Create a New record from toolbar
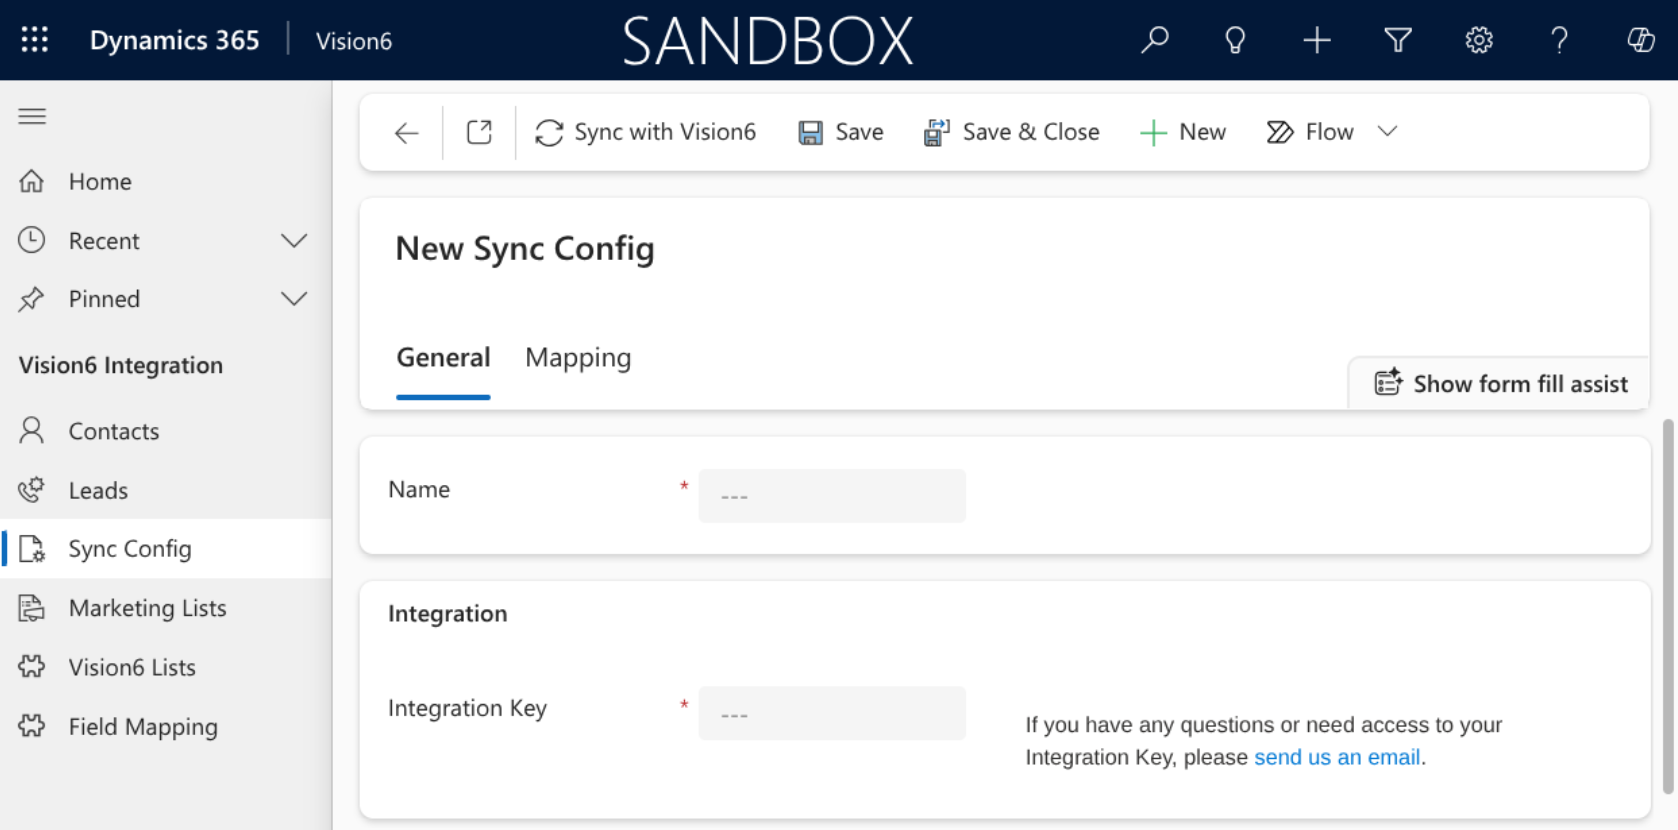 1183,132
